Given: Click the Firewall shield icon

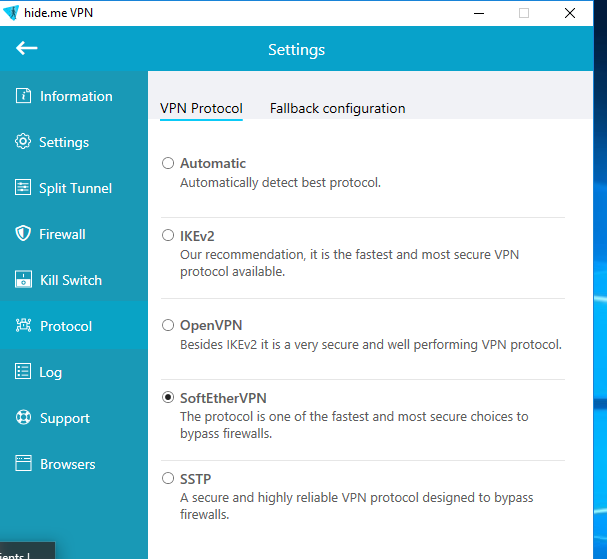Looking at the screenshot, I should [23, 233].
